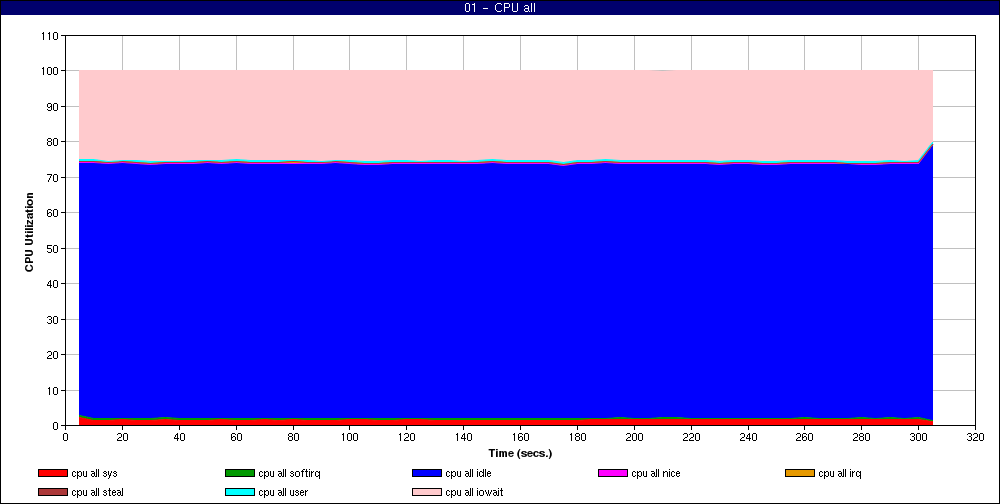
Task: Select the 'cpu all irq' legend label
Action: 840,473
